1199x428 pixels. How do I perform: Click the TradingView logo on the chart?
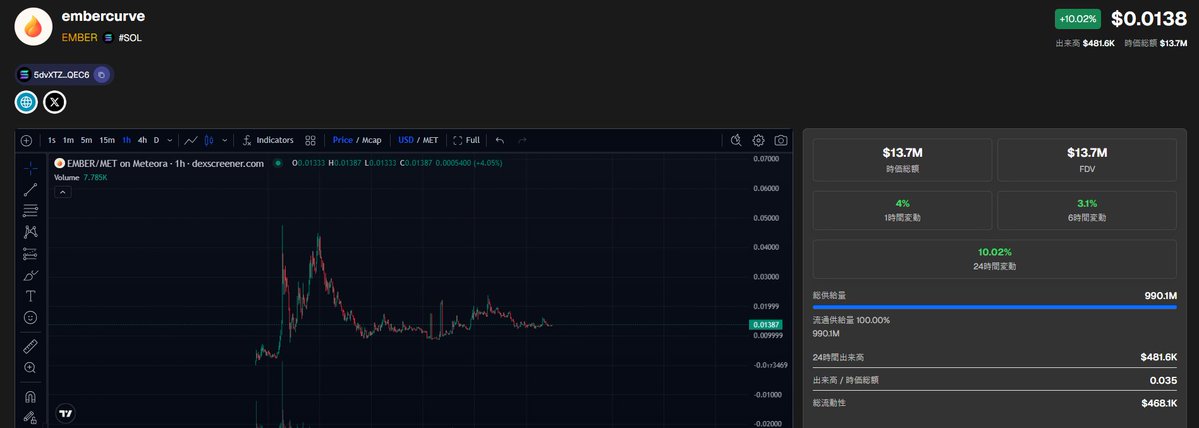coord(67,413)
